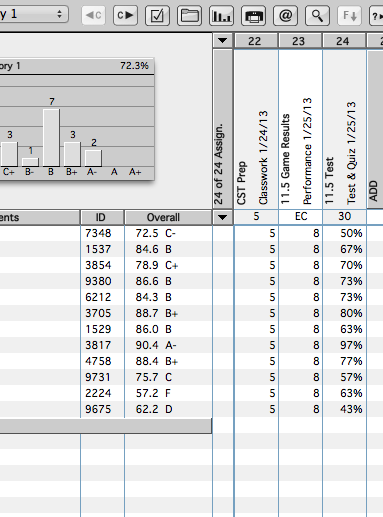Select student ID 9731
Viewport: 383px width, 517px height.
coord(98,377)
